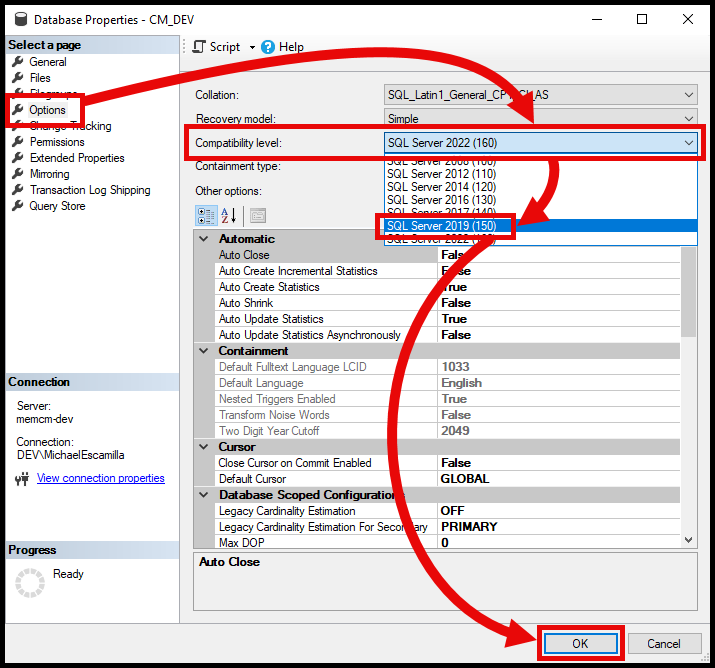Click the Script toolbar icon
This screenshot has width=715, height=668.
tap(199, 47)
